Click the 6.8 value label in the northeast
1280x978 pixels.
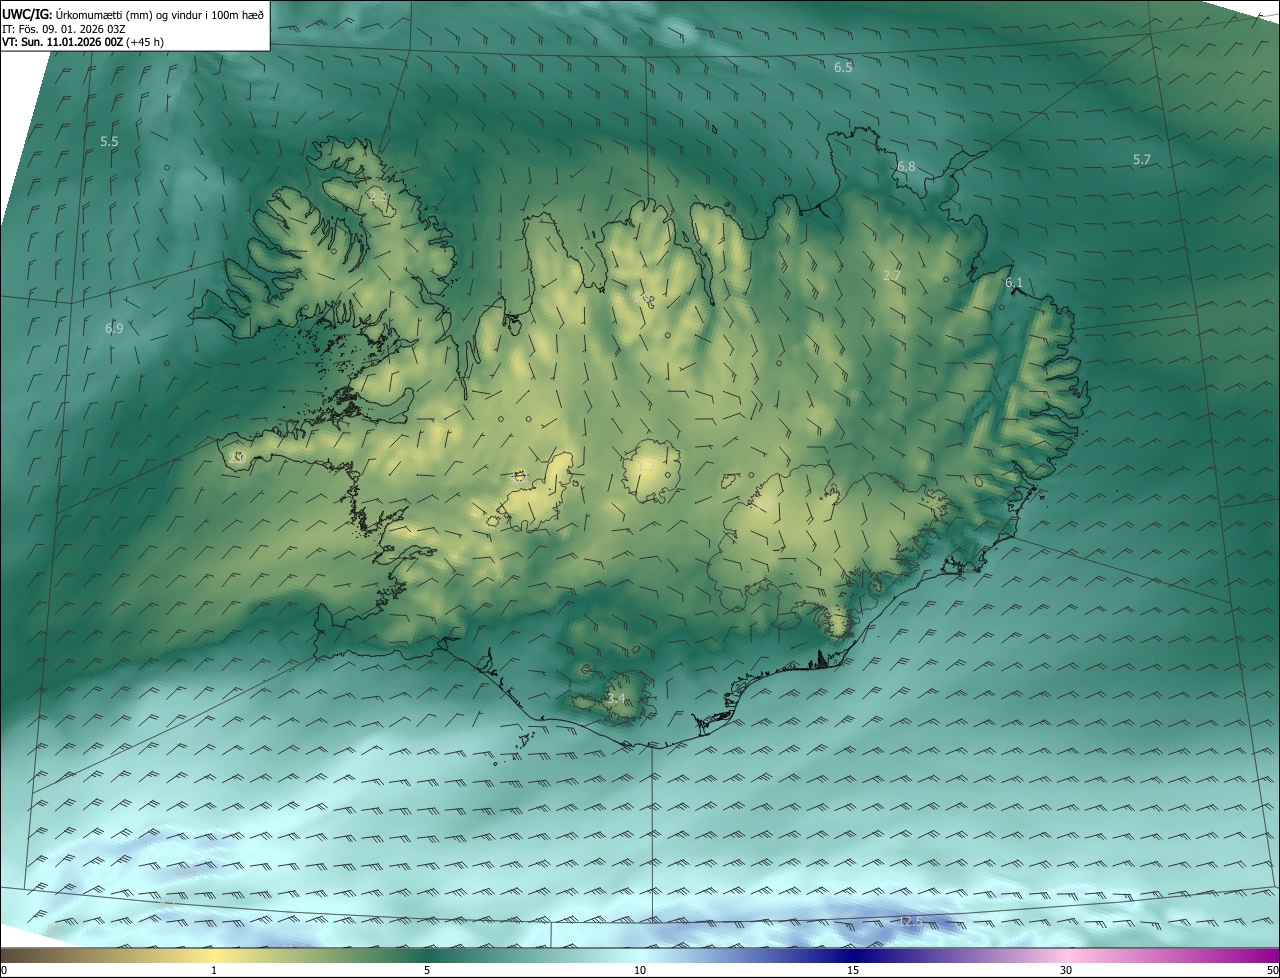point(906,166)
